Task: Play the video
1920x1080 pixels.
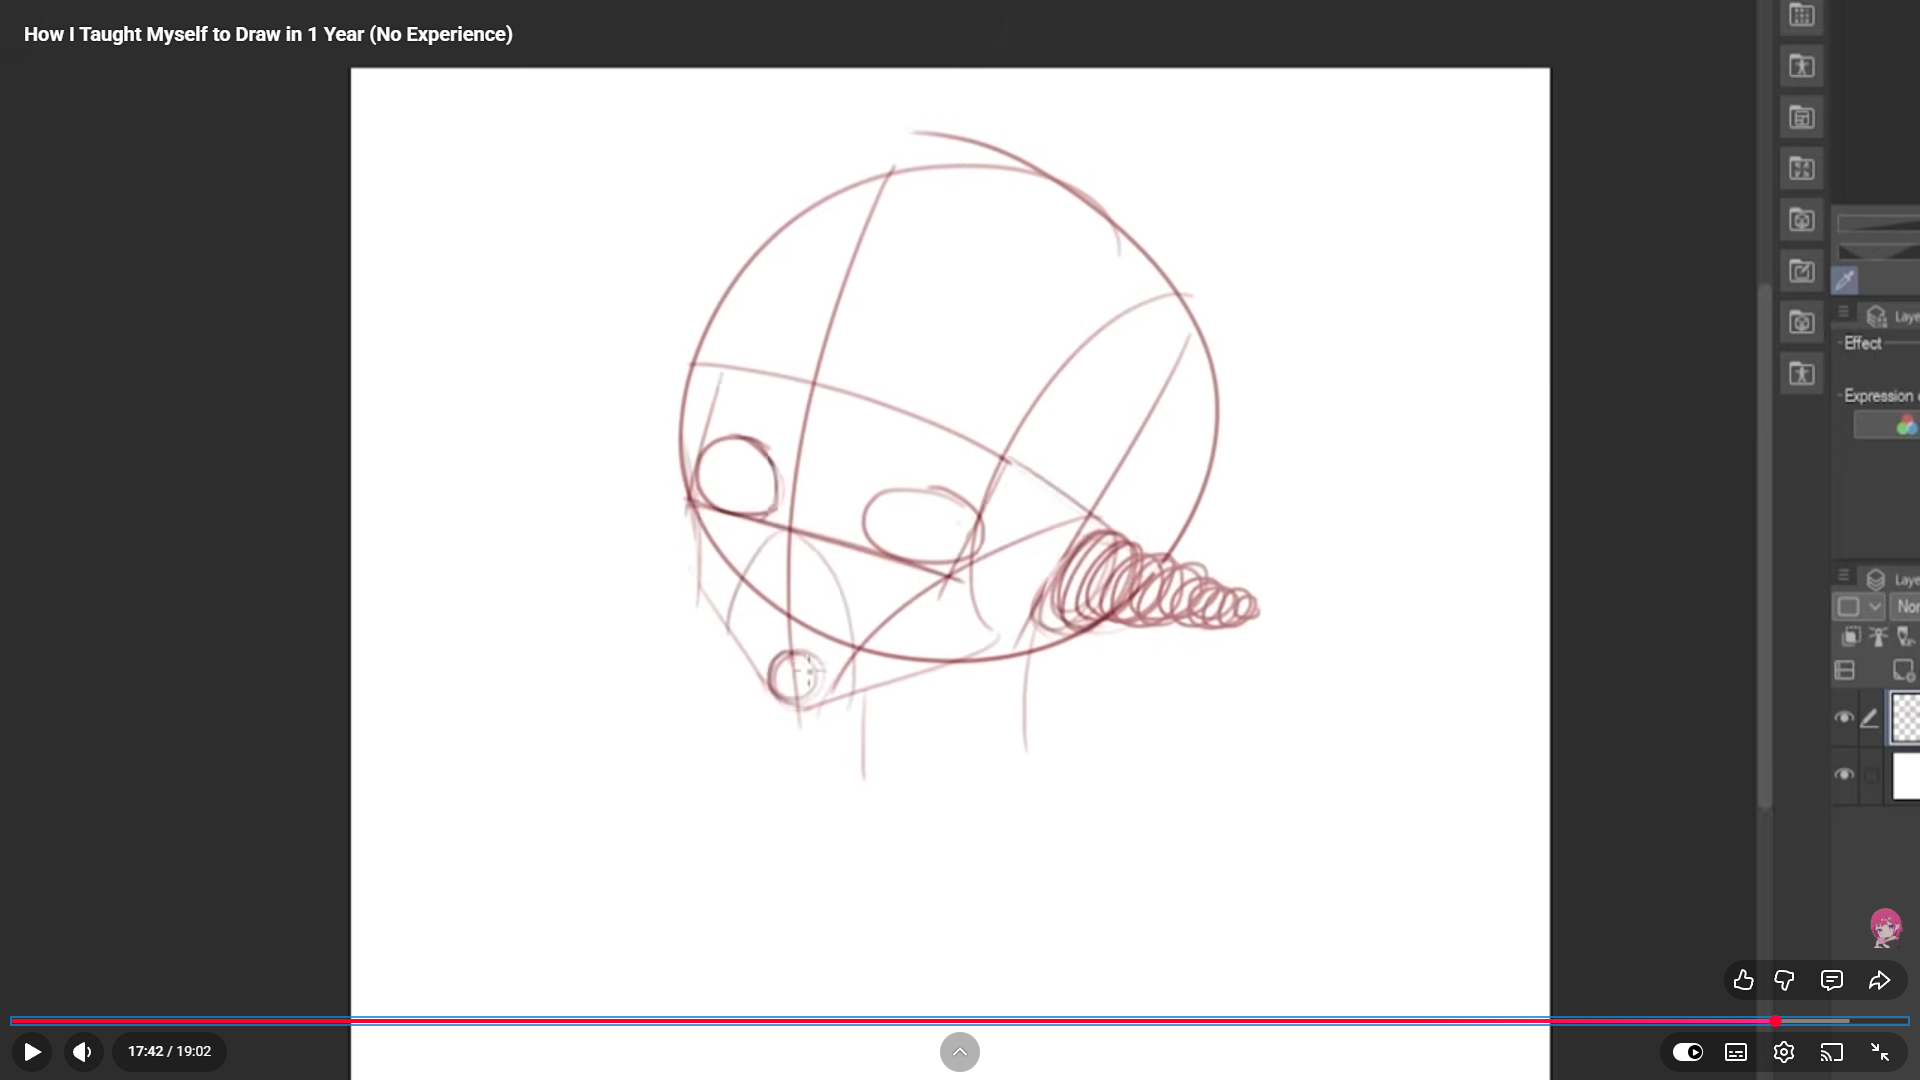Action: (x=32, y=1052)
